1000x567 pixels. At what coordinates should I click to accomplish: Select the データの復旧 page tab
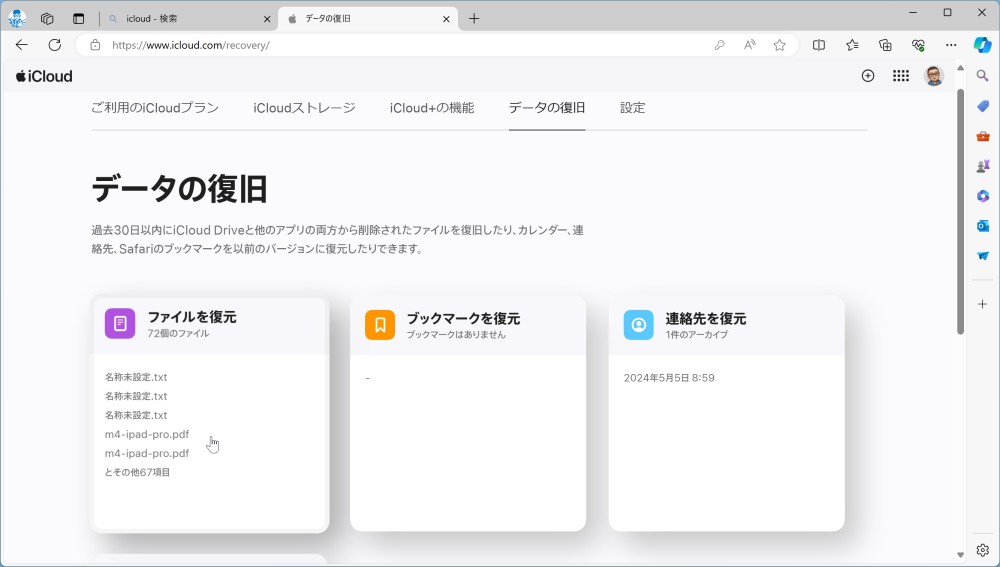(x=547, y=108)
